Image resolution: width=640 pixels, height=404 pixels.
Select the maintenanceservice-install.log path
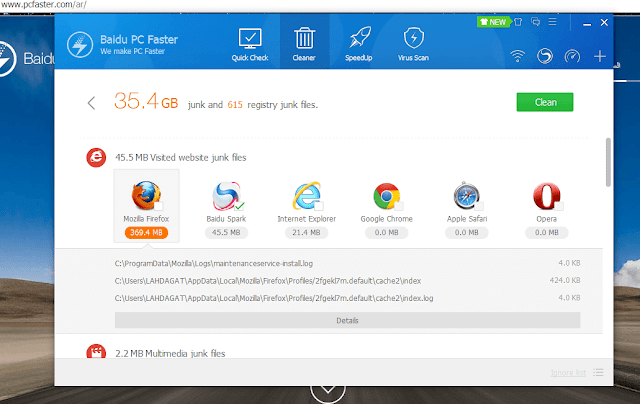point(214,264)
